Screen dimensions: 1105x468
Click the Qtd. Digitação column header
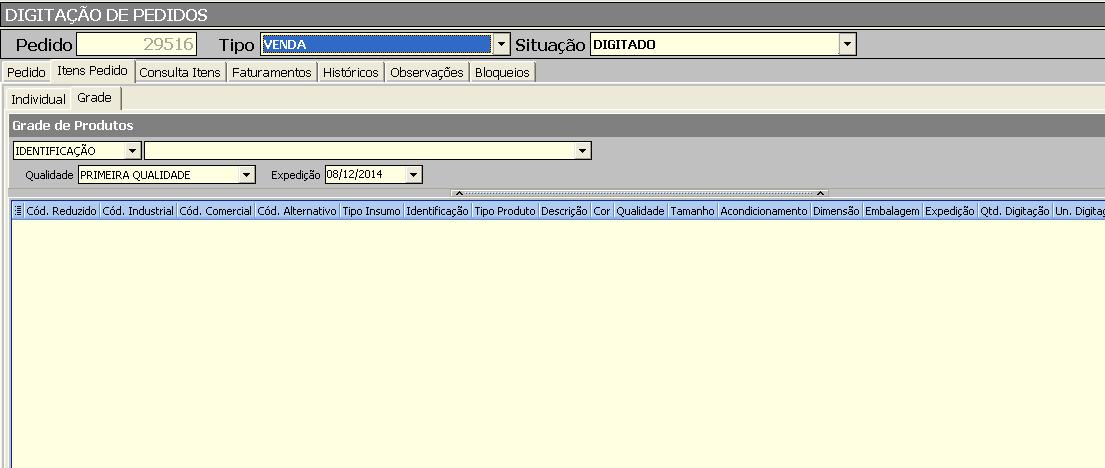click(1014, 212)
